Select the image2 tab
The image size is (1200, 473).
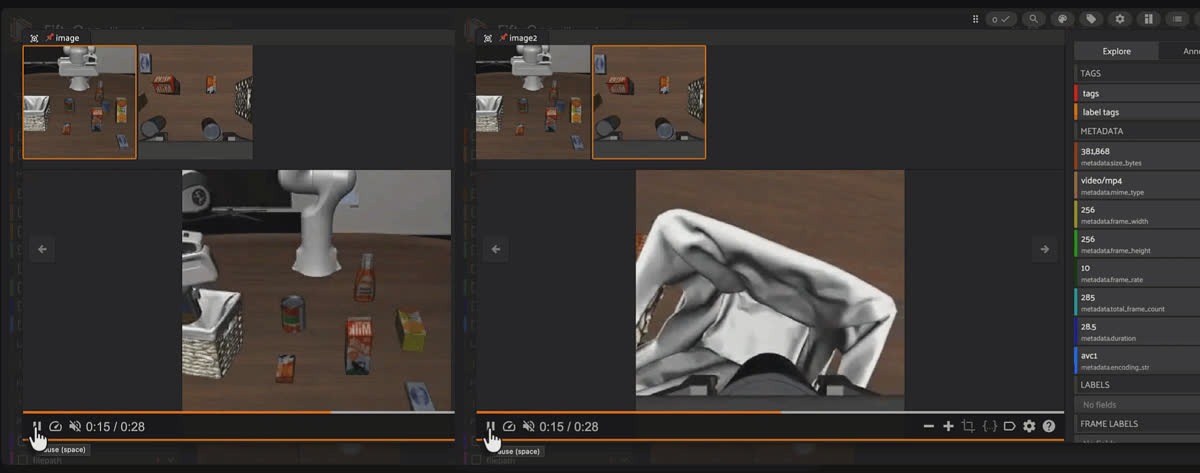point(523,38)
